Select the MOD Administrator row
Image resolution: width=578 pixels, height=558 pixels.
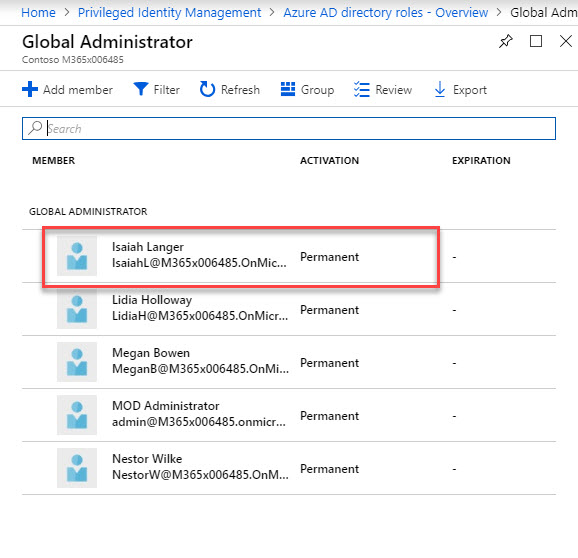coord(289,415)
